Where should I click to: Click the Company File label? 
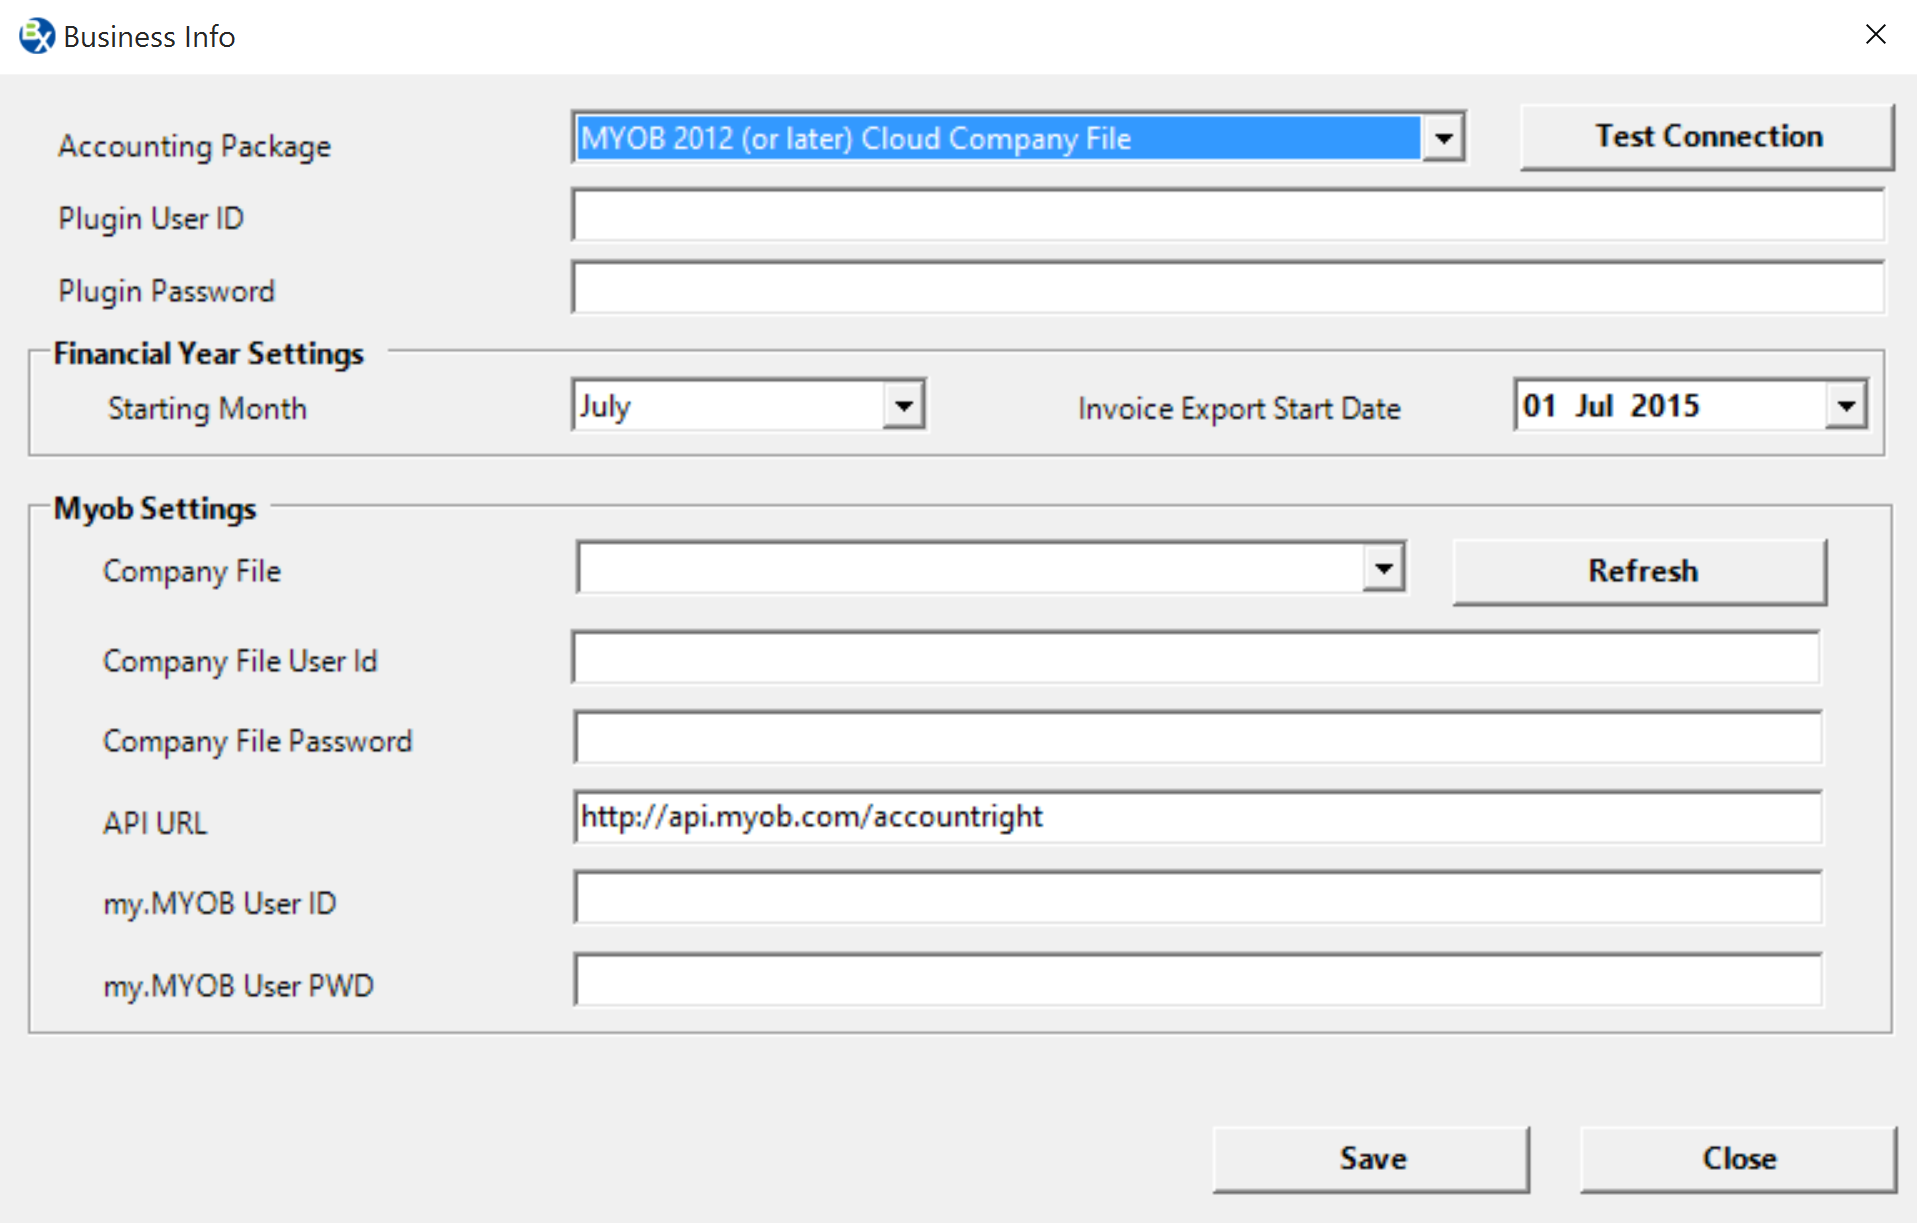point(192,572)
